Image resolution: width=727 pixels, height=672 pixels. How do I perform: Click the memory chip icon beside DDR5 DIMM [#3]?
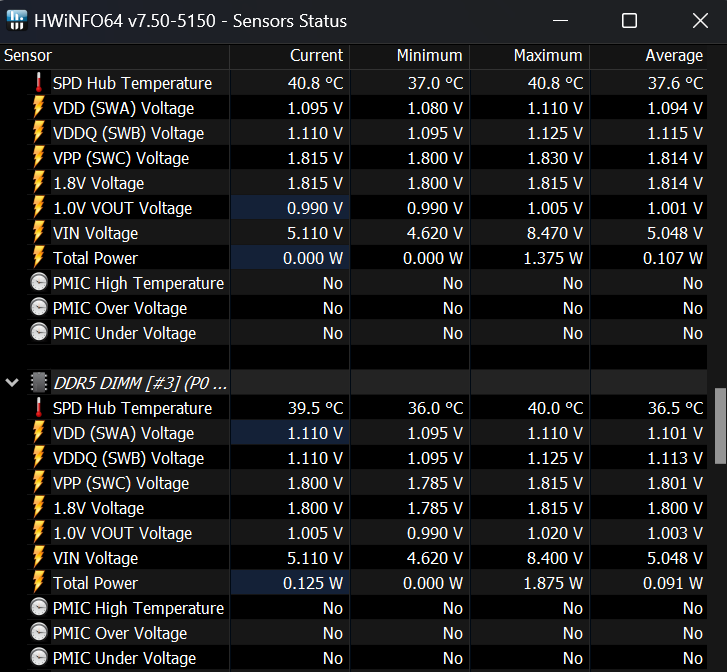coord(39,382)
